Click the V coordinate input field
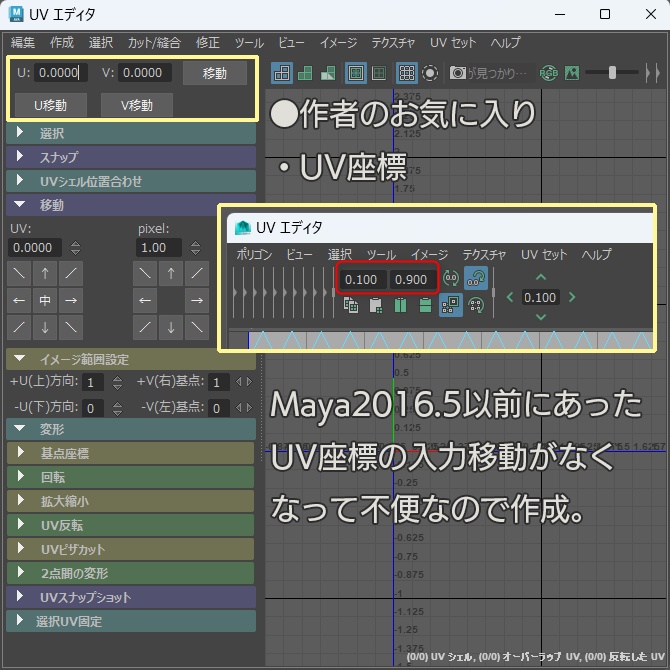Image resolution: width=670 pixels, height=670 pixels. point(144,73)
